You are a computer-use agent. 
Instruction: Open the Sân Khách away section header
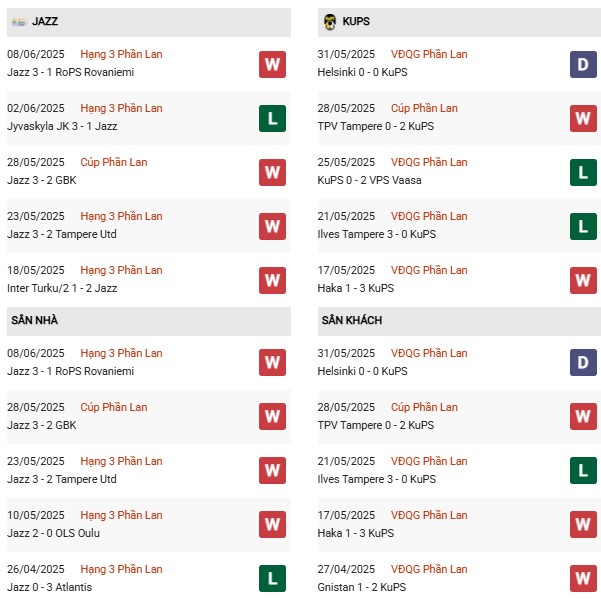[x=459, y=321]
